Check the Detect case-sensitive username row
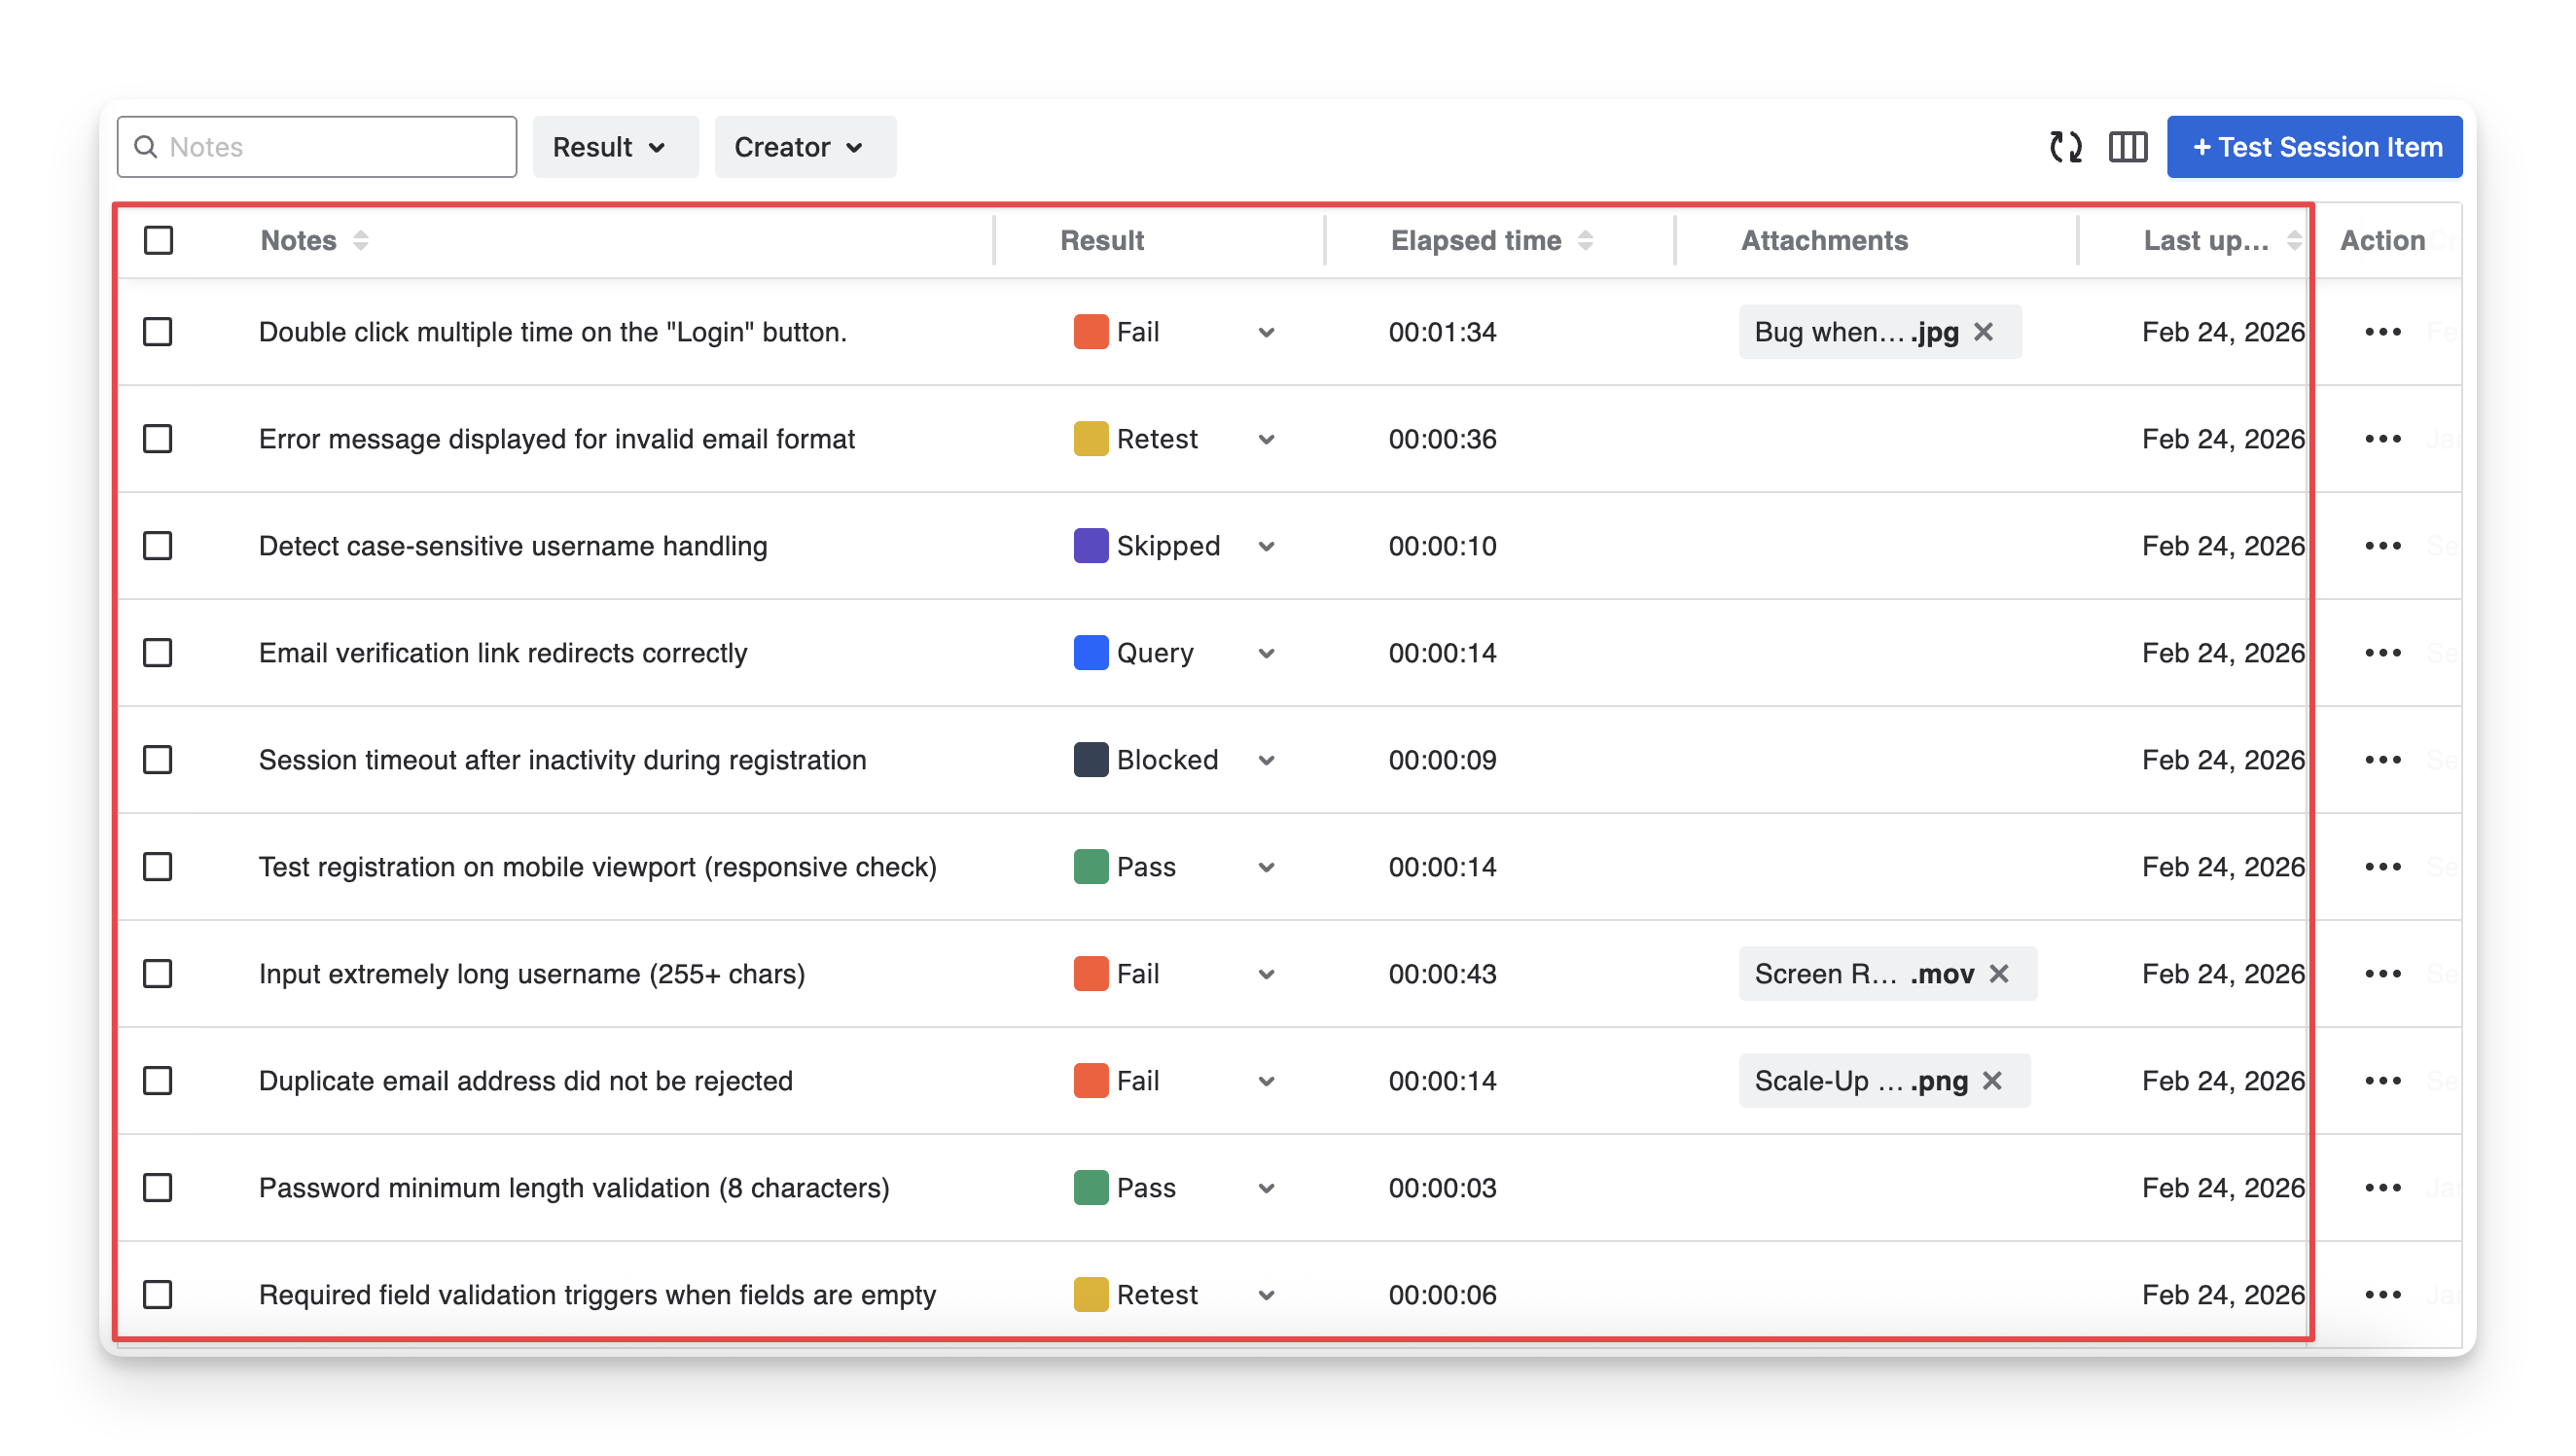This screenshot has width=2576, height=1456. point(158,546)
